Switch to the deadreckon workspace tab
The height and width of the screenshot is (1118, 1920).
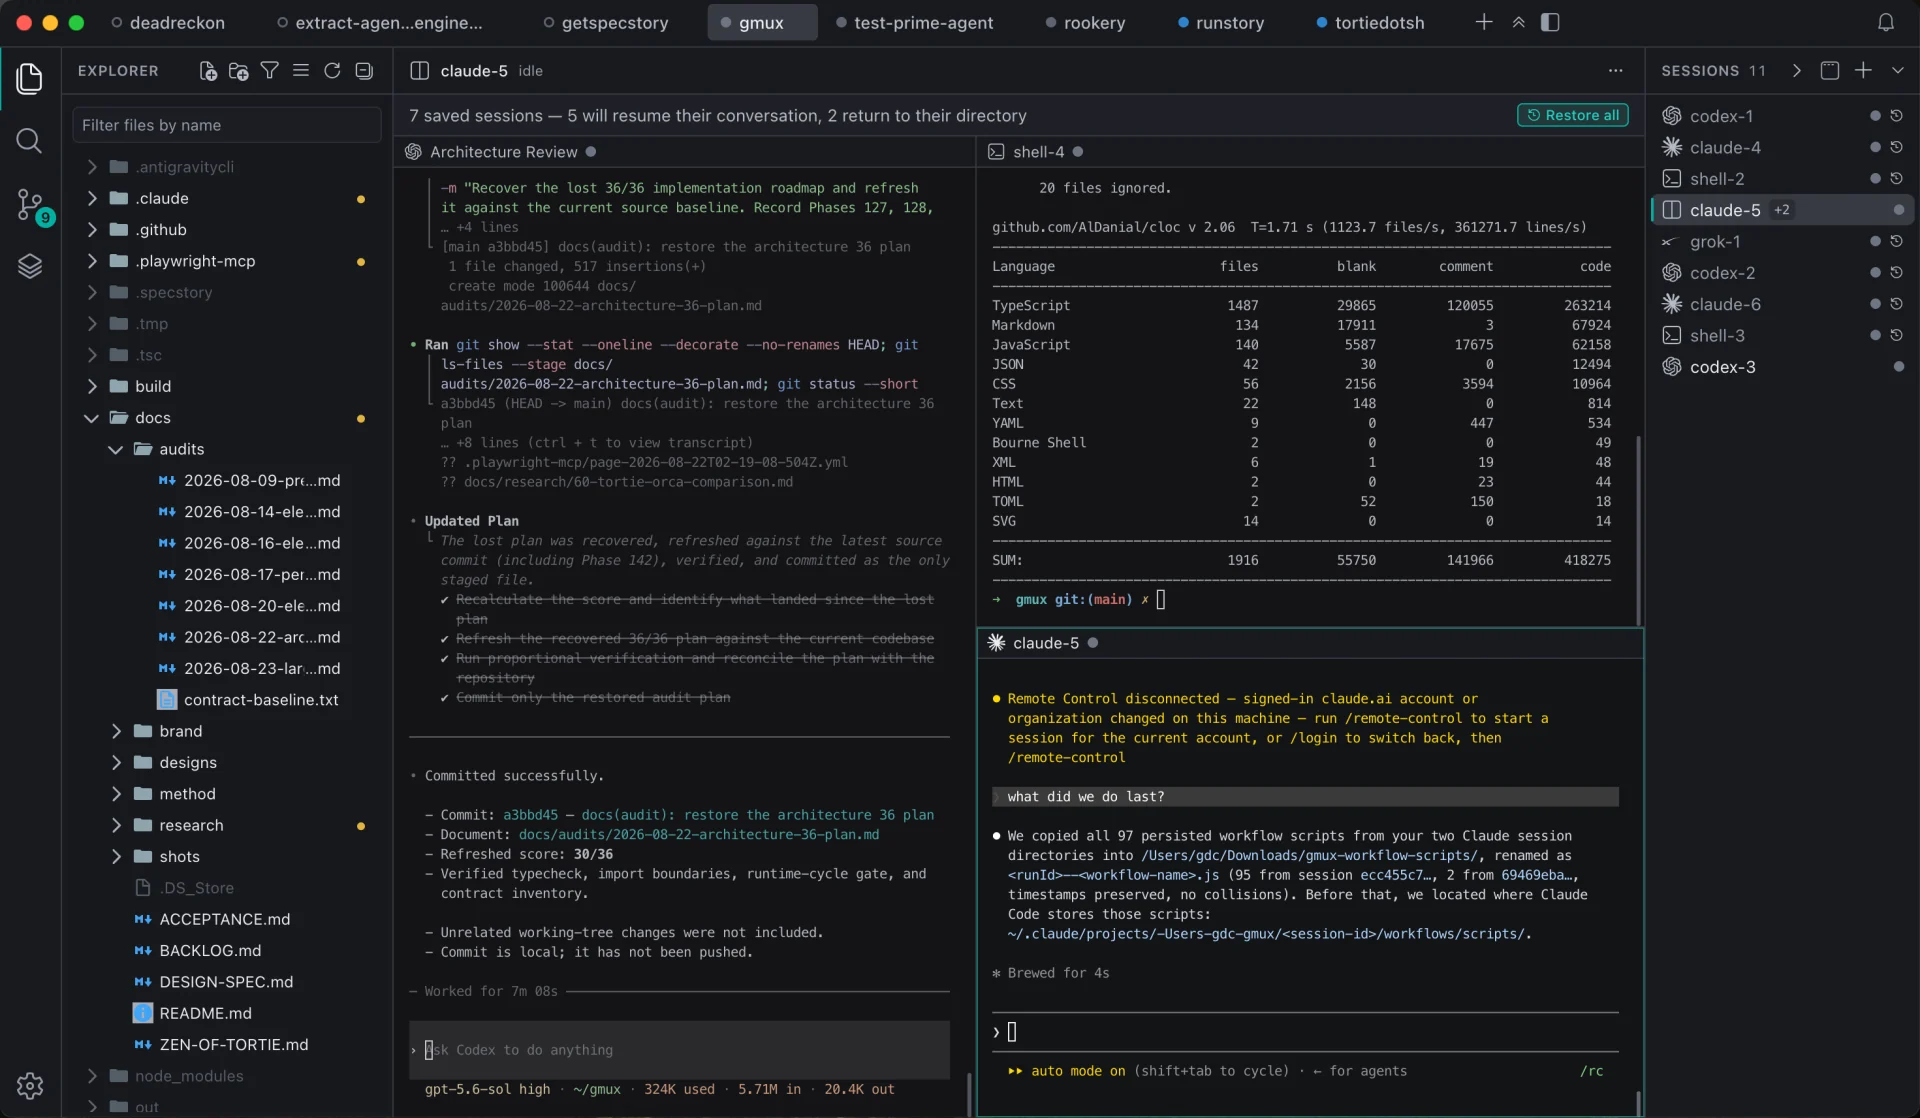click(167, 22)
